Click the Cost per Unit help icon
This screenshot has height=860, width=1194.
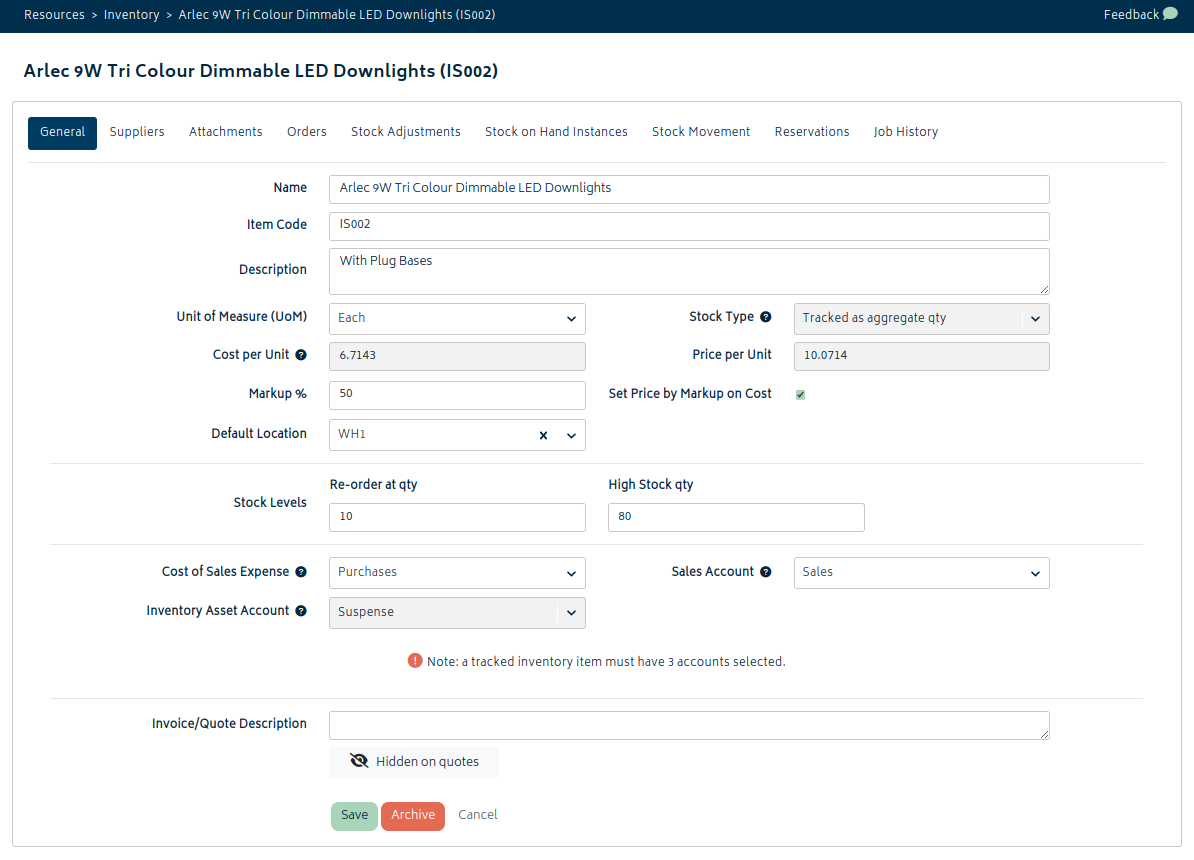coord(301,355)
